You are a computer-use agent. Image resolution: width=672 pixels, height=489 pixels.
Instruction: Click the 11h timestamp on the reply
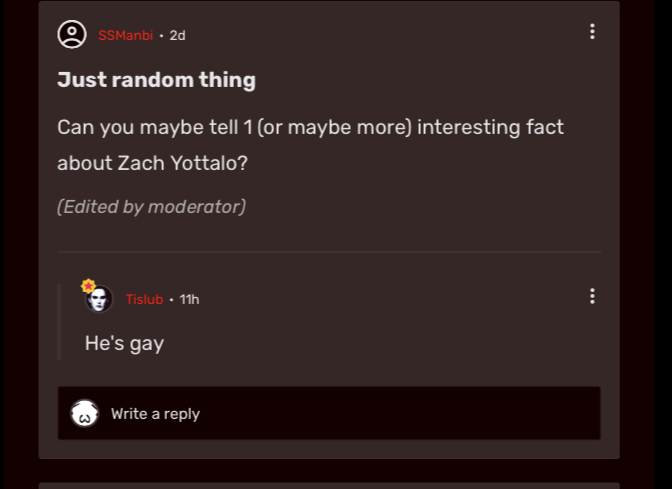(189, 299)
